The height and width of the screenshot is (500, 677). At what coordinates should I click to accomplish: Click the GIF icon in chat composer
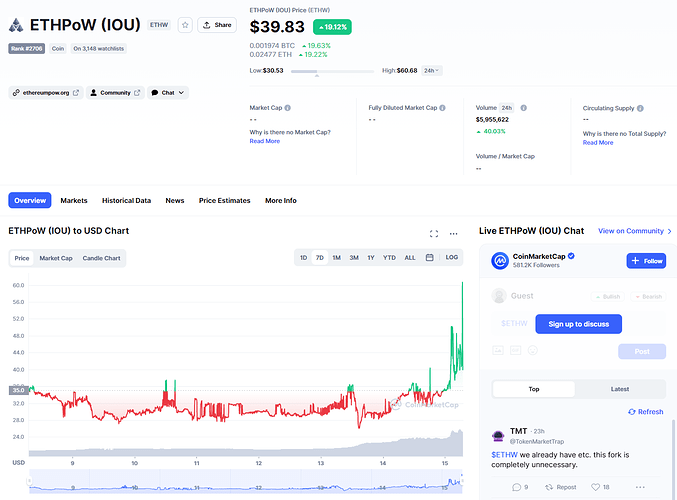(516, 351)
